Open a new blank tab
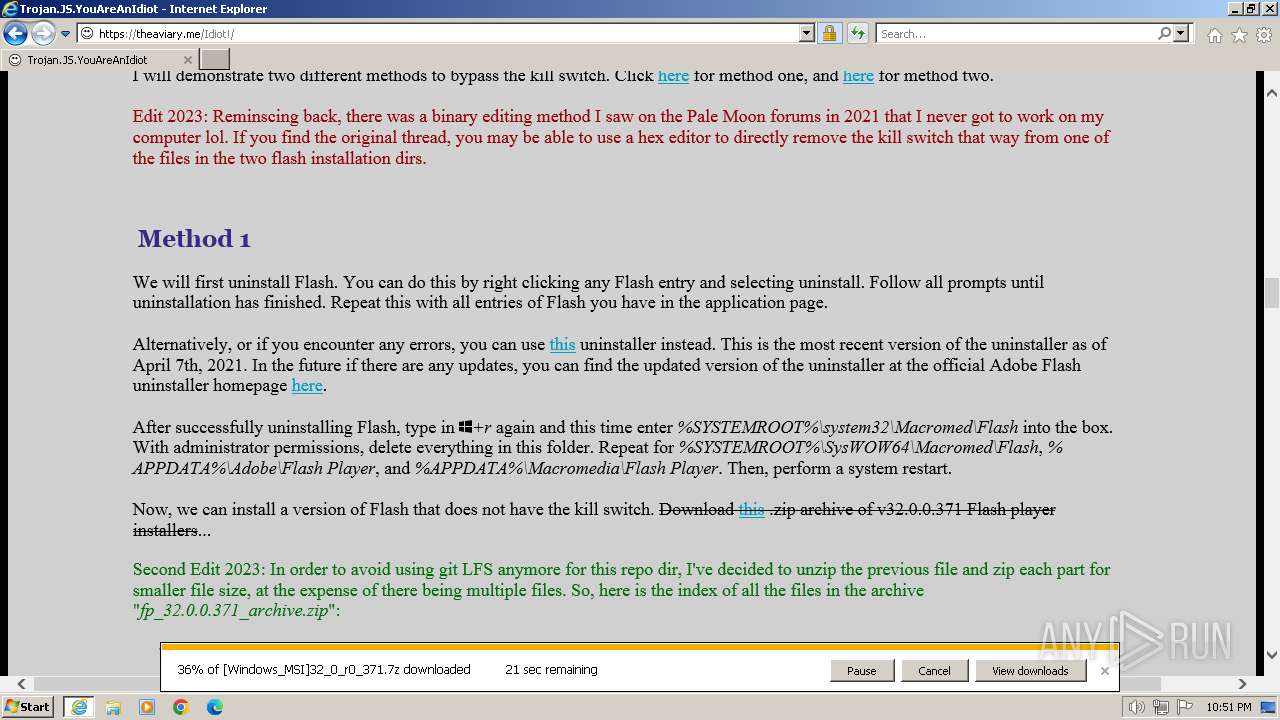The height and width of the screenshot is (720, 1280). pyautogui.click(x=215, y=59)
